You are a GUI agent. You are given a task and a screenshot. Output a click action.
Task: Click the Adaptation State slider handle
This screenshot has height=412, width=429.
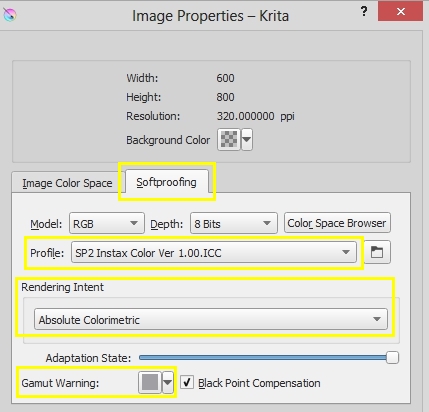[x=392, y=357]
